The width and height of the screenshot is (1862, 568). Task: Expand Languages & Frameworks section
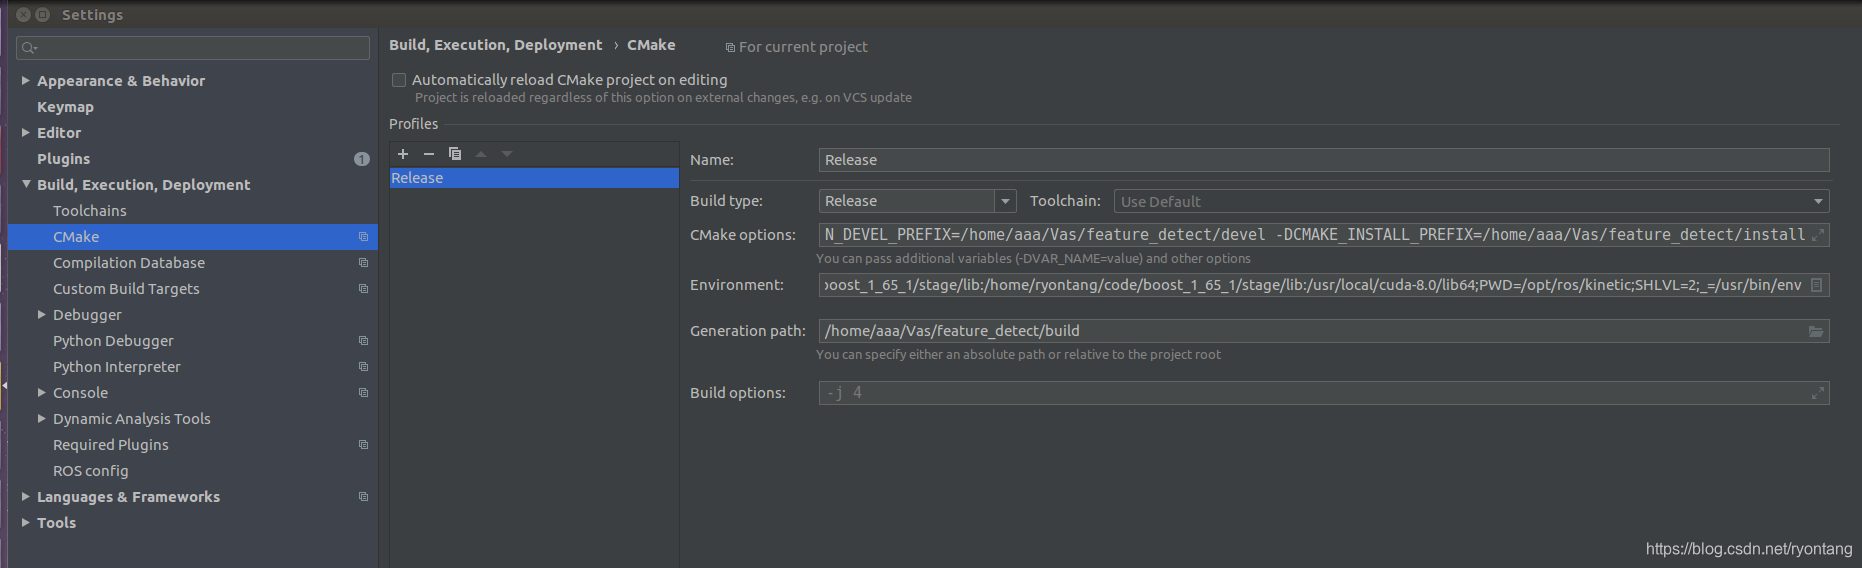(x=26, y=496)
